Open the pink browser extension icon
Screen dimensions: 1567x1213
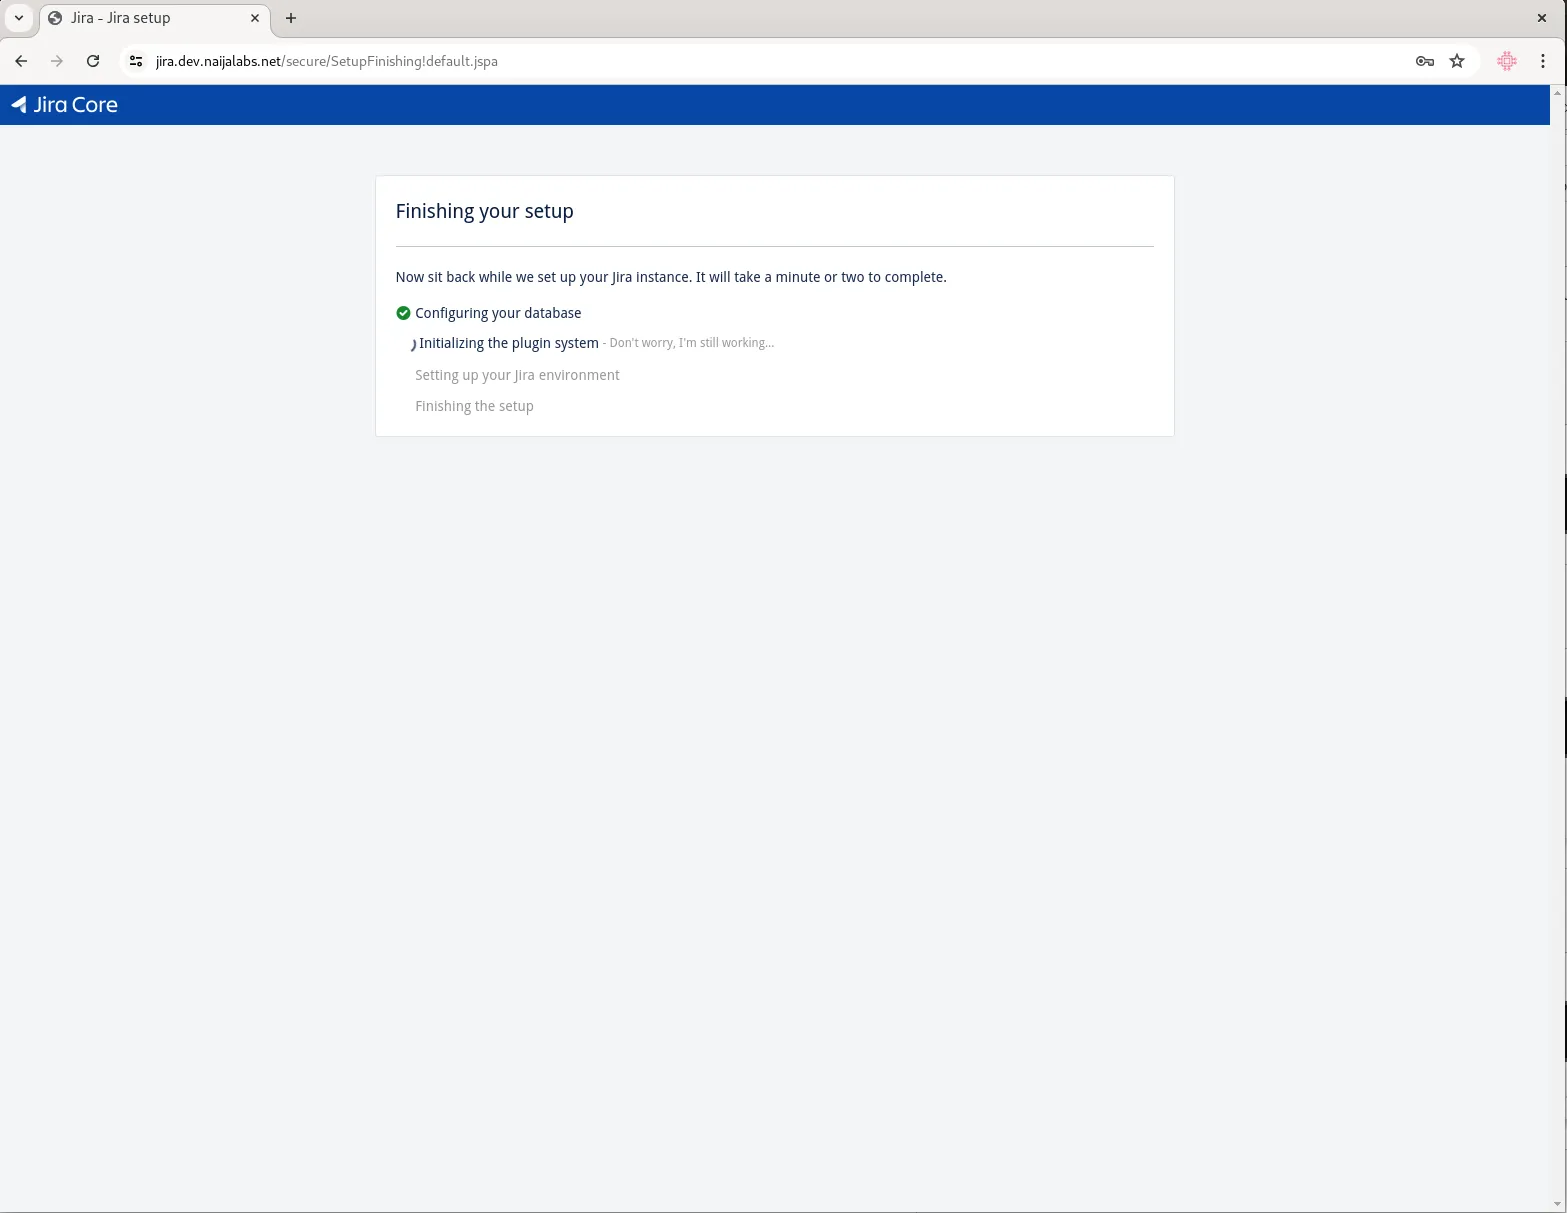[x=1507, y=61]
